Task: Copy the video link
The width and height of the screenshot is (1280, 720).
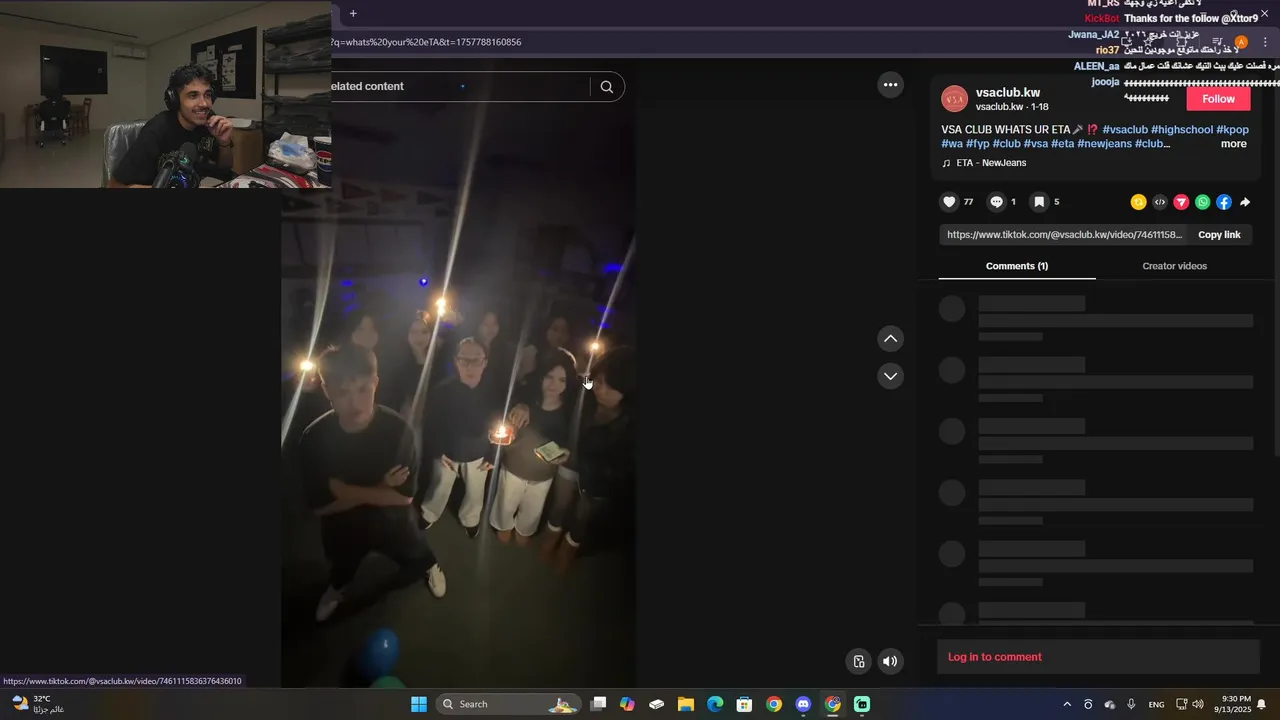Action: pyautogui.click(x=1219, y=235)
